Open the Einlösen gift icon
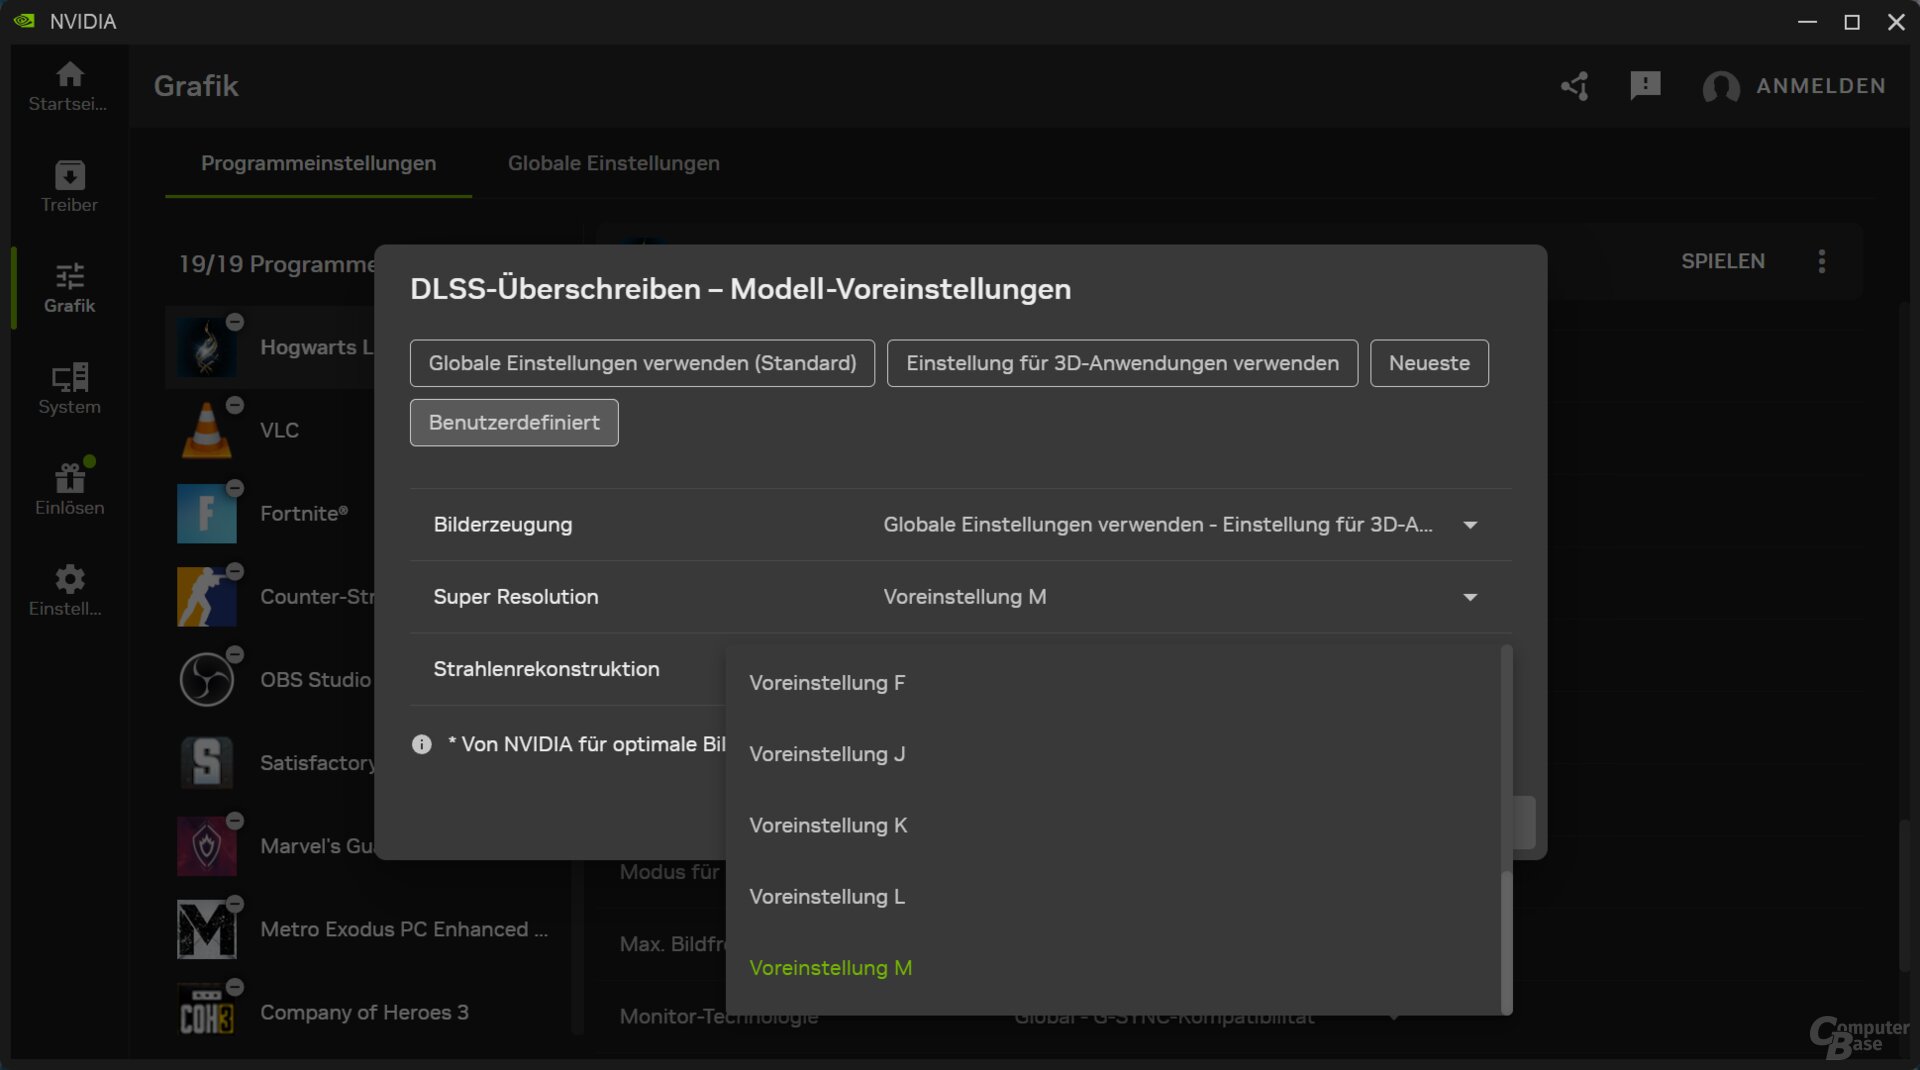This screenshot has height=1070, width=1920. click(x=69, y=489)
